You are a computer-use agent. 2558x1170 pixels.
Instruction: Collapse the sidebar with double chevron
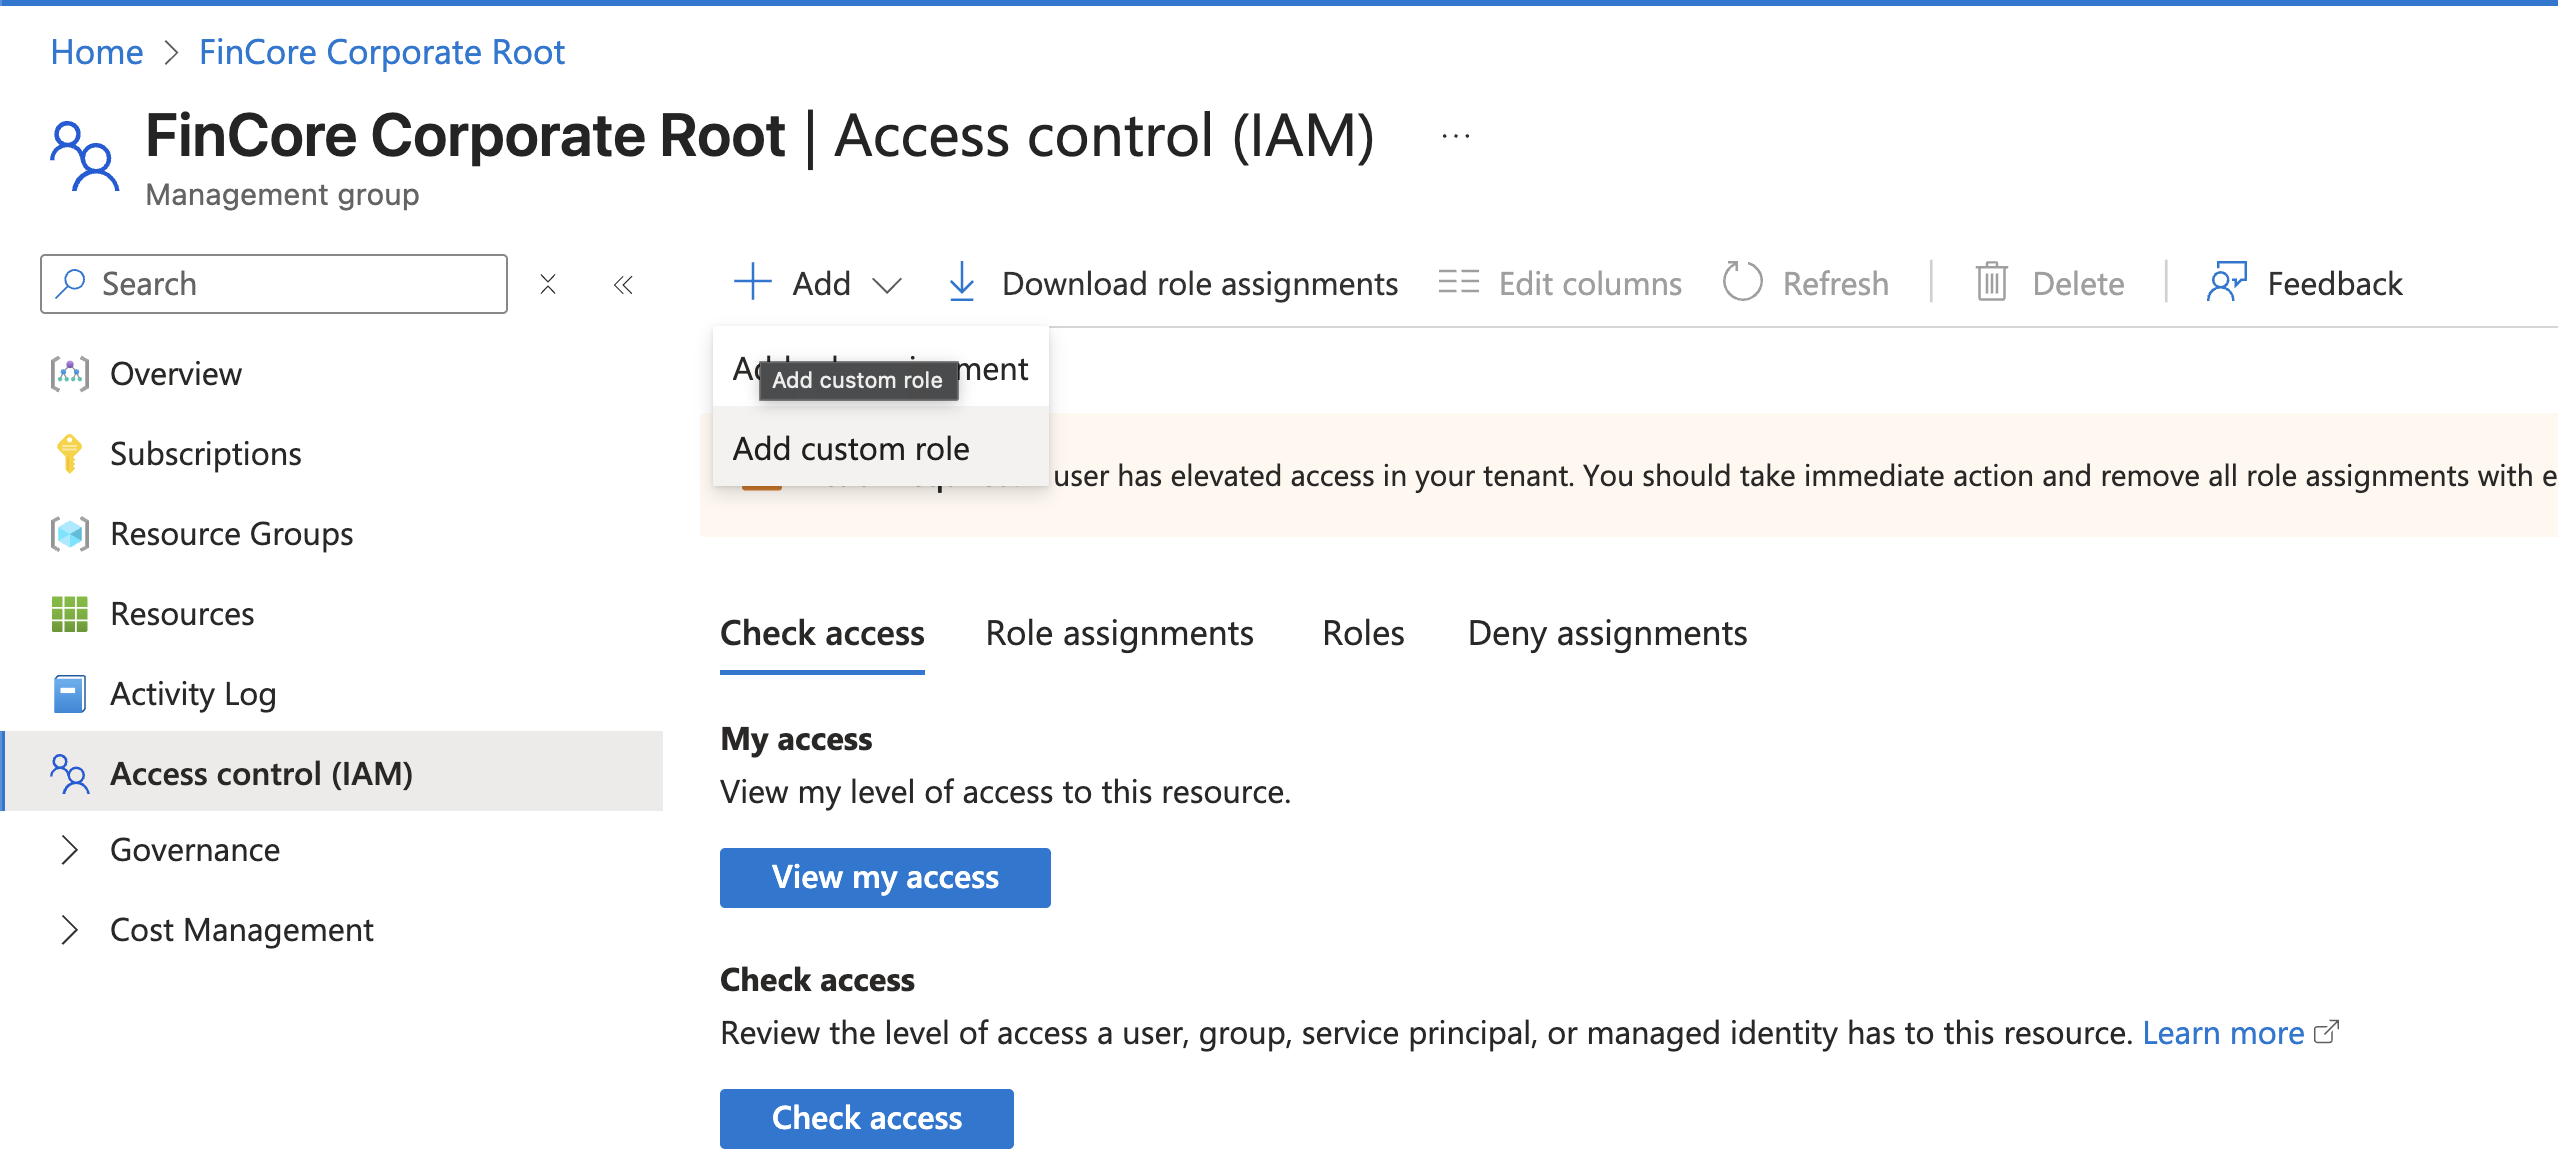click(623, 285)
